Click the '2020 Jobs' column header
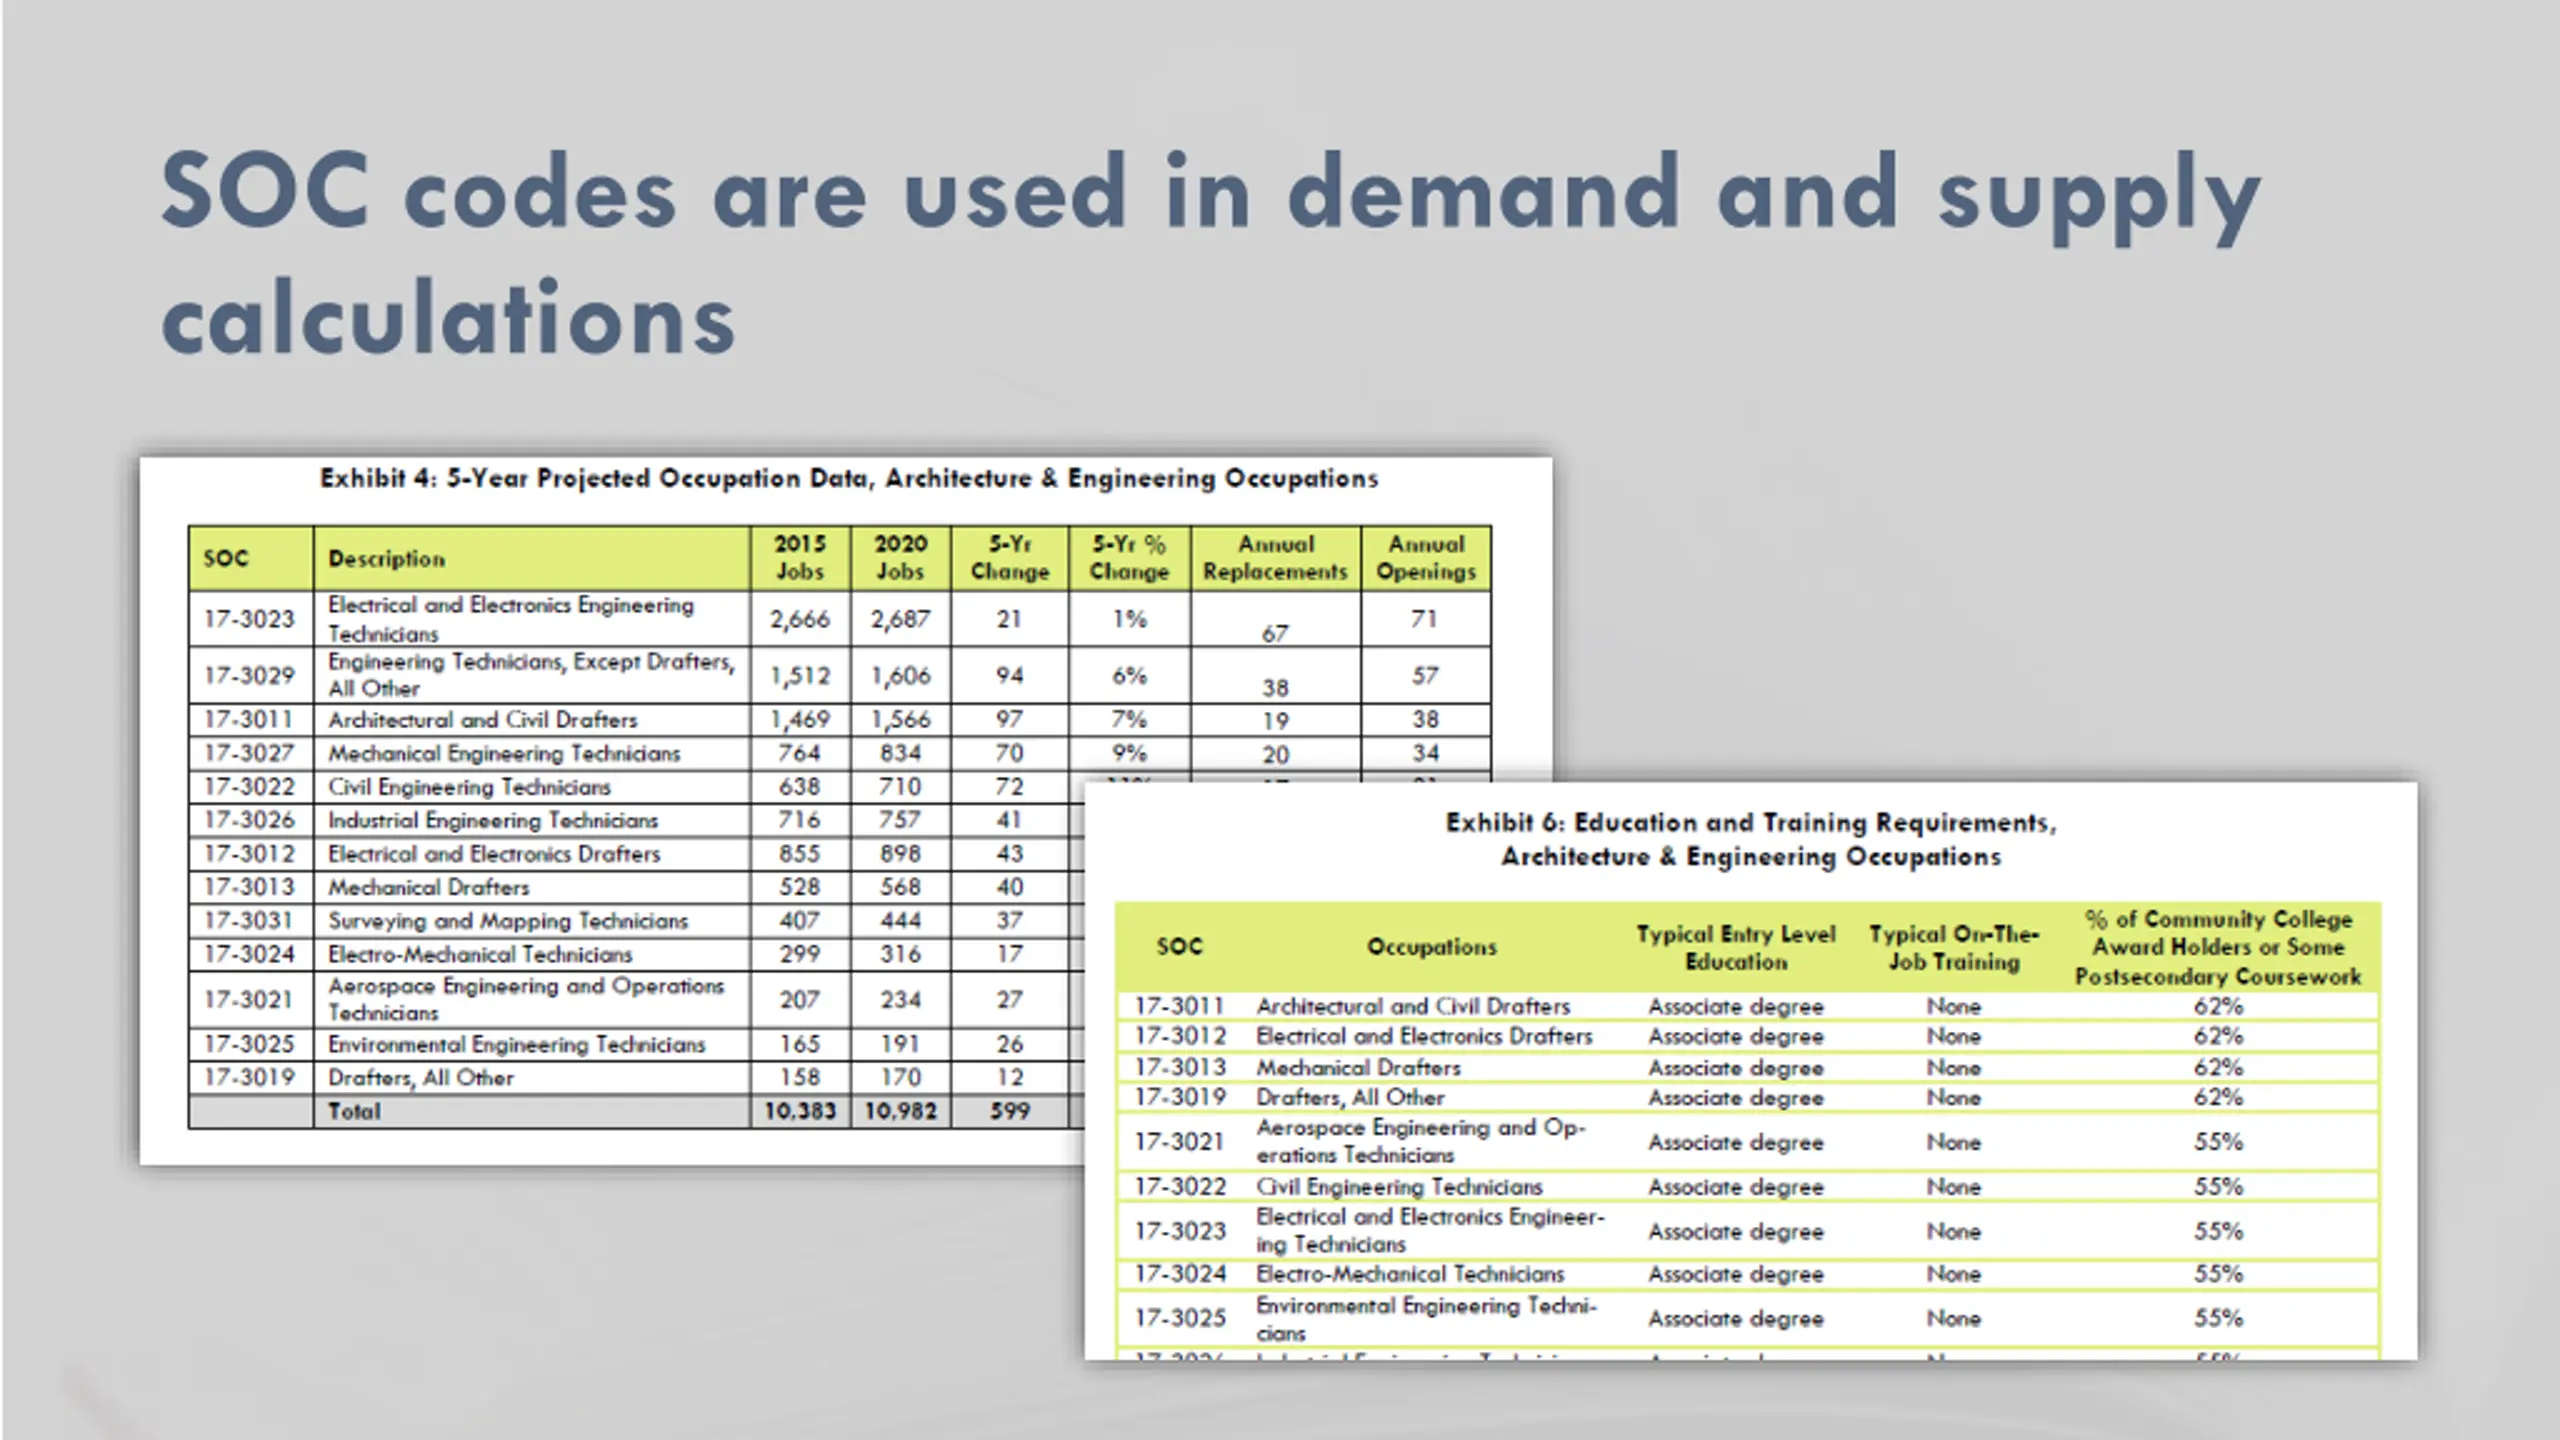This screenshot has height=1440, width=2560. (x=901, y=558)
